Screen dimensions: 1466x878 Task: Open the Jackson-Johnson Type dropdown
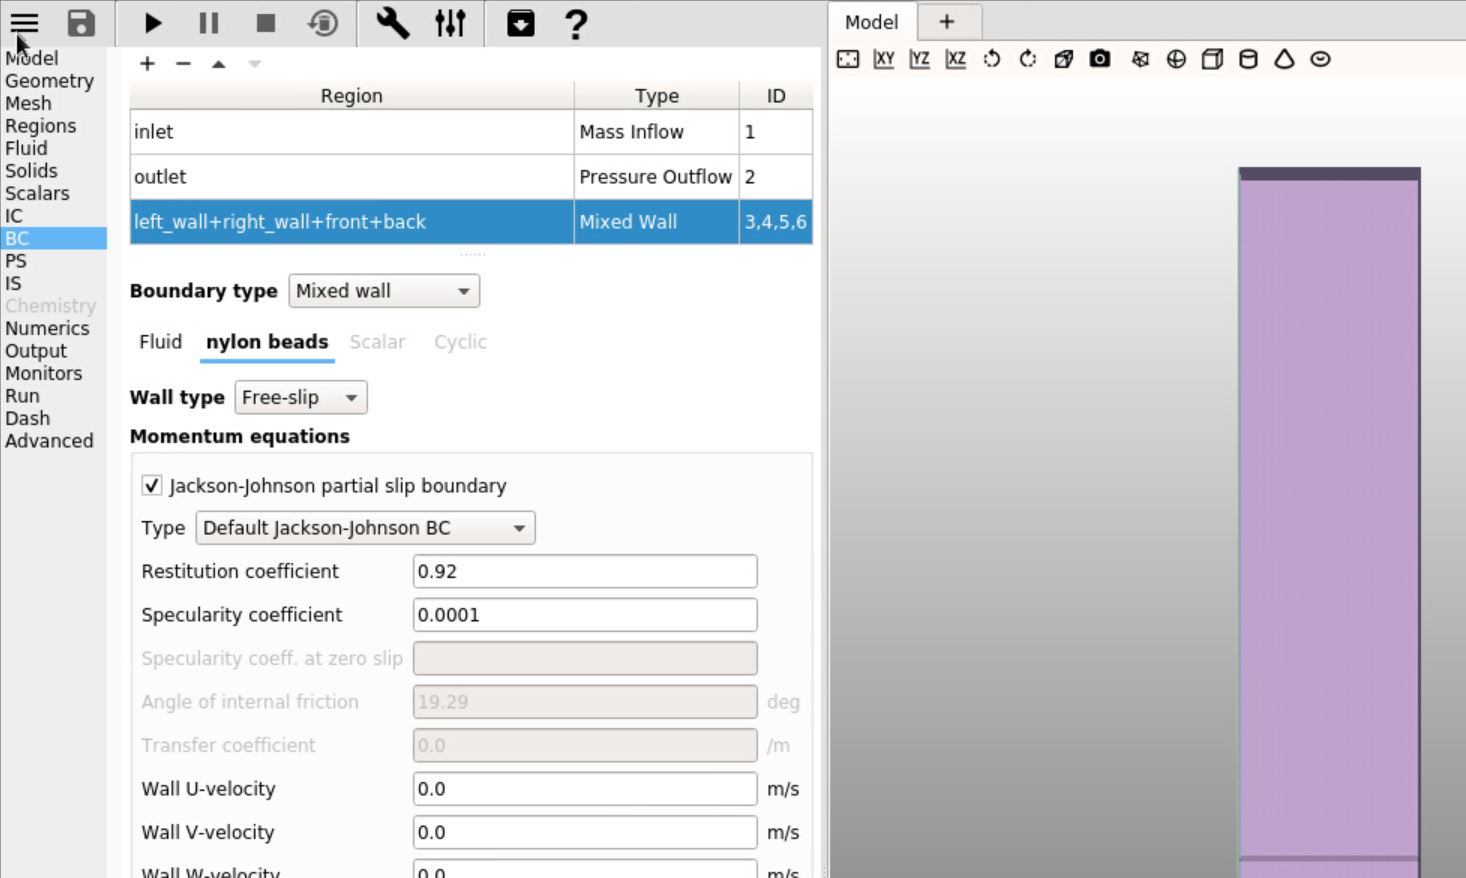365,528
